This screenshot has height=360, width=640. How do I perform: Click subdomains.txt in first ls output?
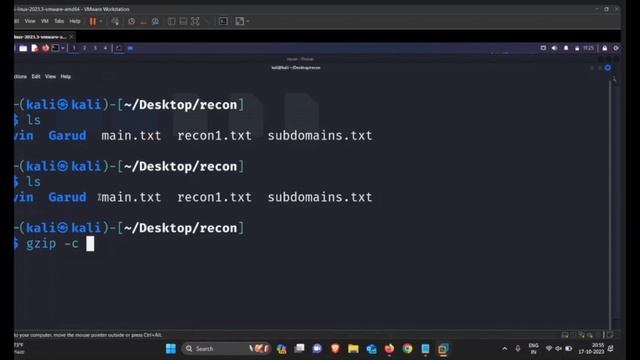tap(320, 136)
